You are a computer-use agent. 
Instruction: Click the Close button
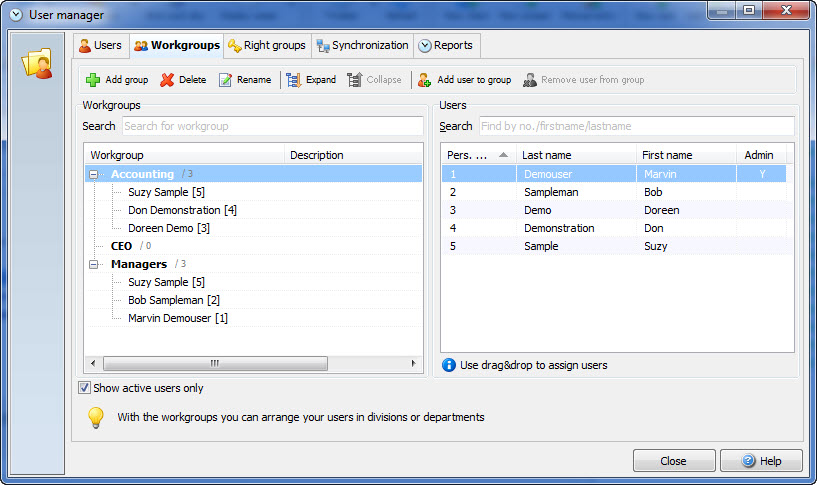[x=674, y=461]
